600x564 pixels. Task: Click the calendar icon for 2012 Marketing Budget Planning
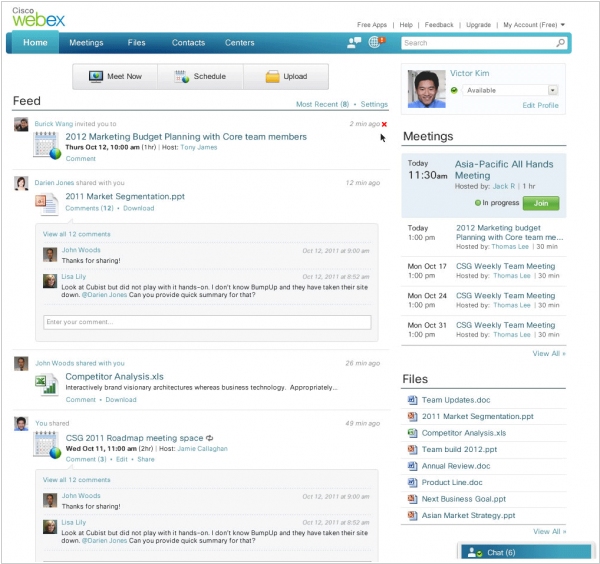(47, 145)
